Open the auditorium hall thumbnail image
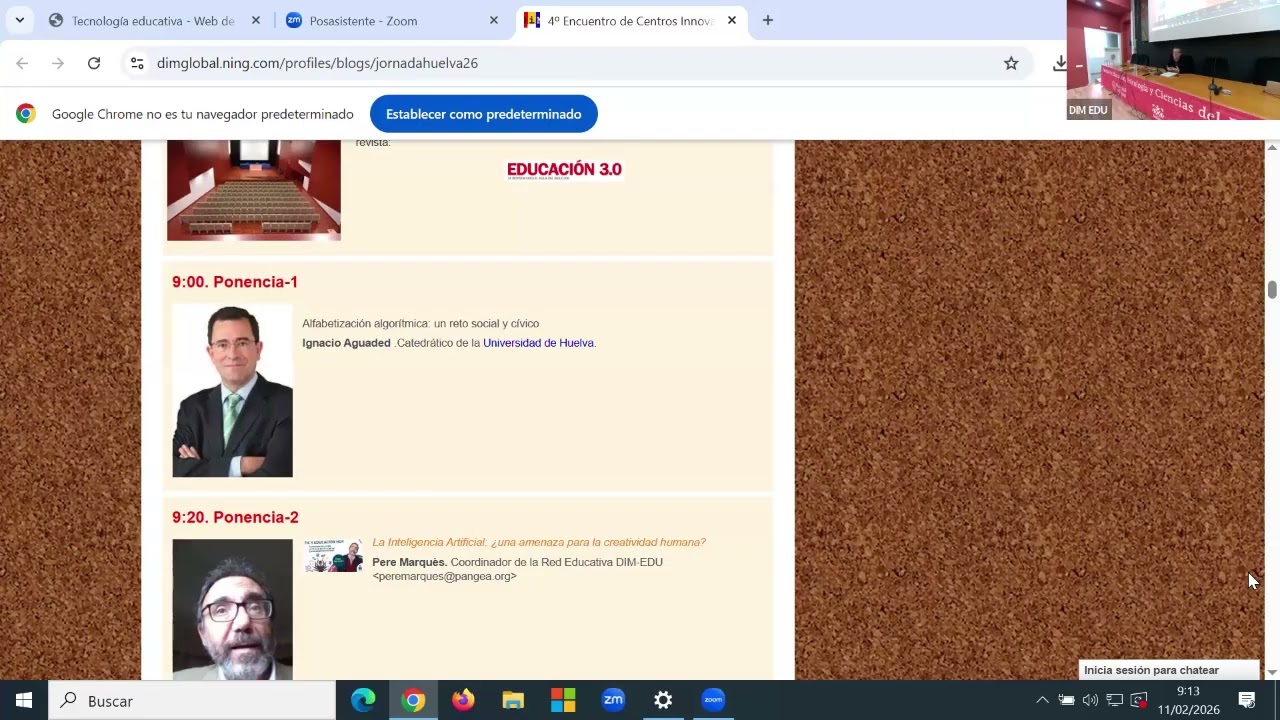Screen dimensions: 1280x720 pyautogui.click(x=254, y=190)
